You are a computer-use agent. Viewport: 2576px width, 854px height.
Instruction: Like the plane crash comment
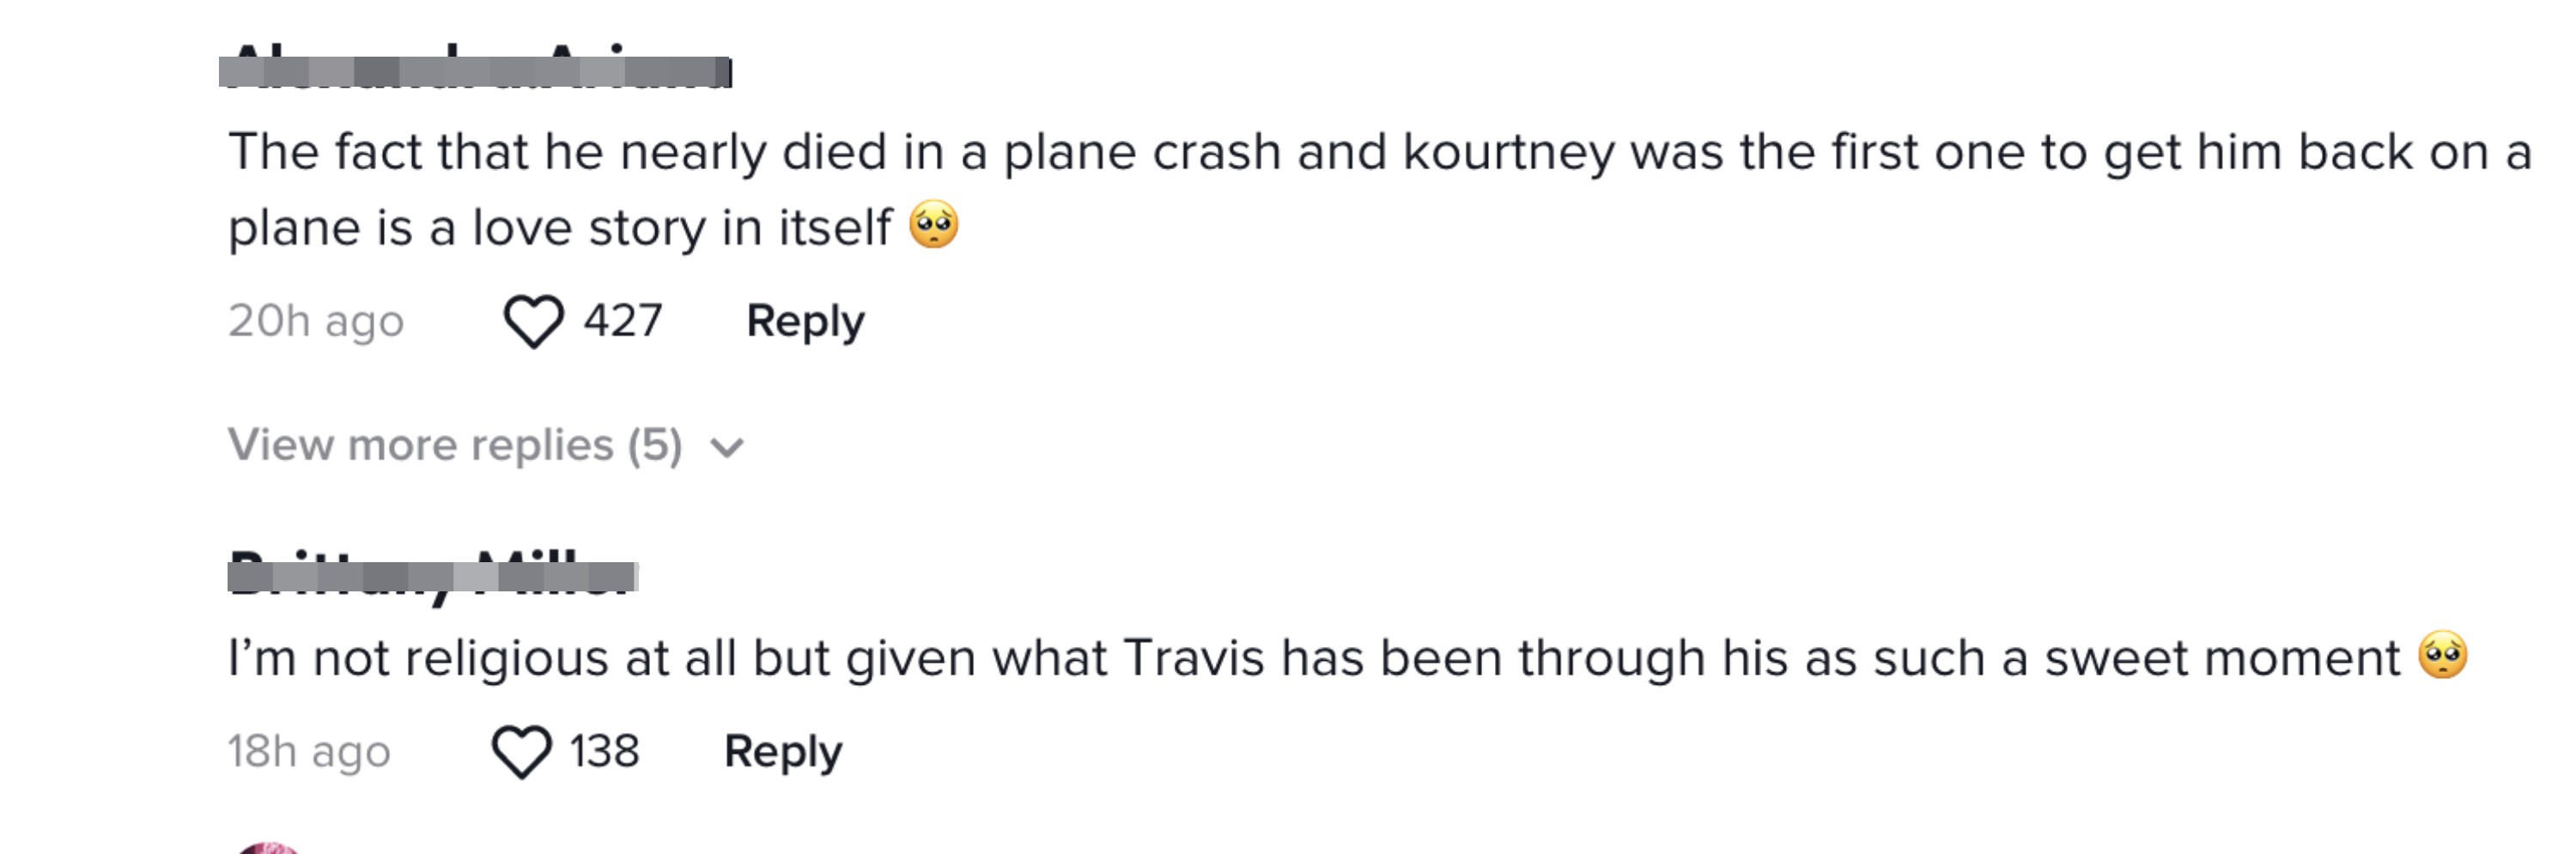point(533,322)
